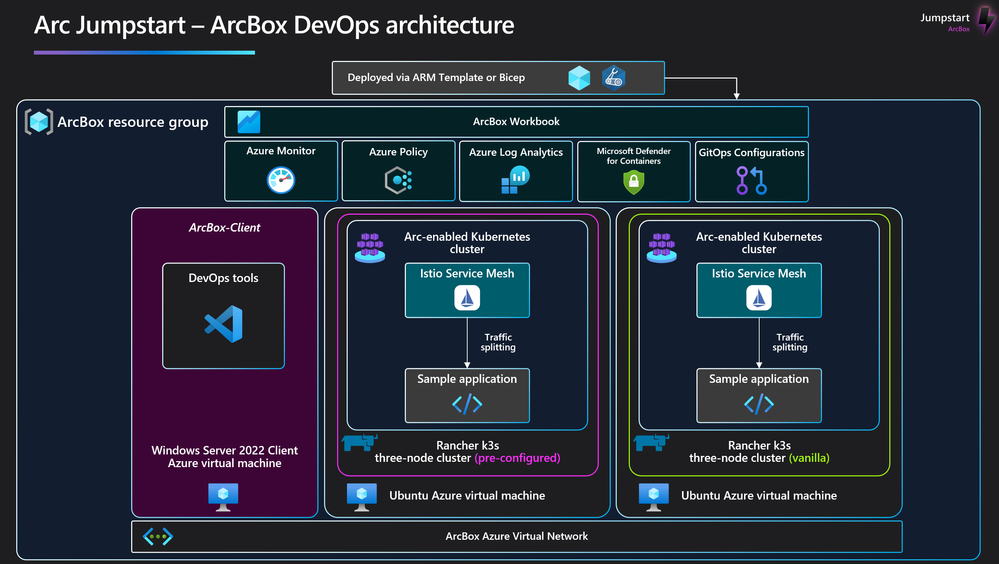Image resolution: width=999 pixels, height=564 pixels.
Task: Click the Windows Server client VM monitor icon
Action: click(x=223, y=497)
